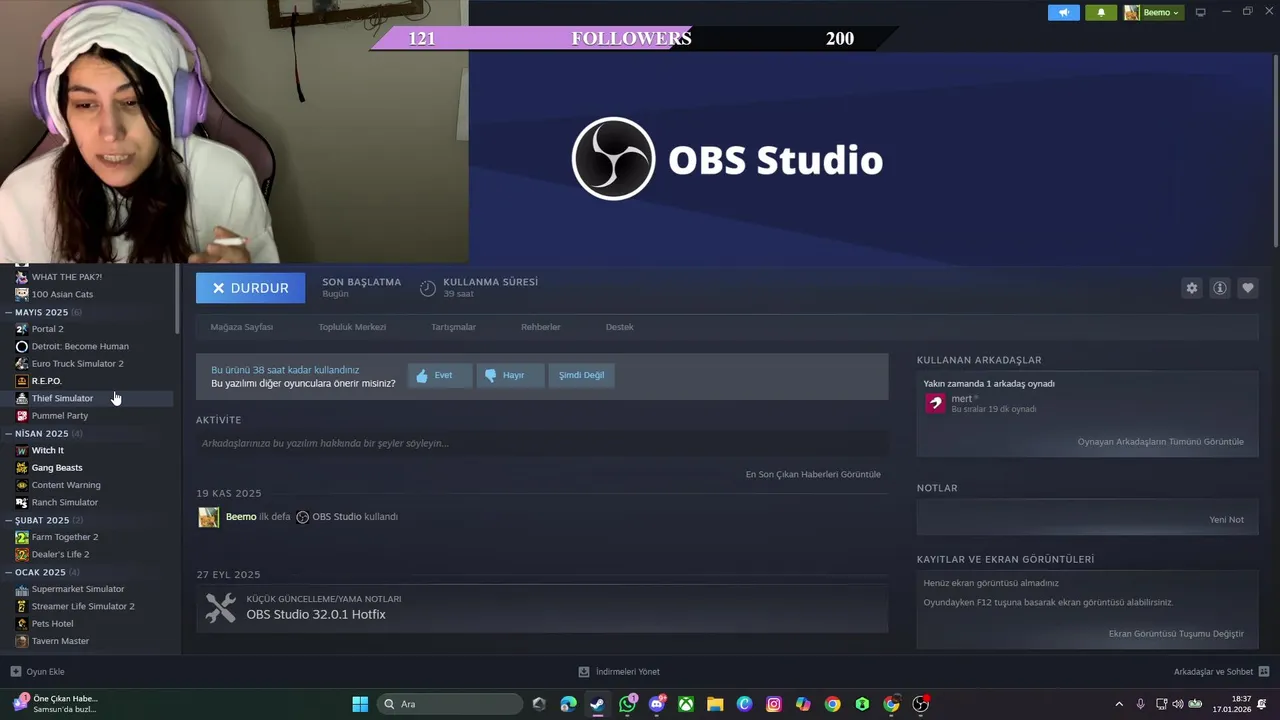The height and width of the screenshot is (720, 1280).
Task: Open İndirmeleri Yönet downloads manager
Action: pos(619,672)
